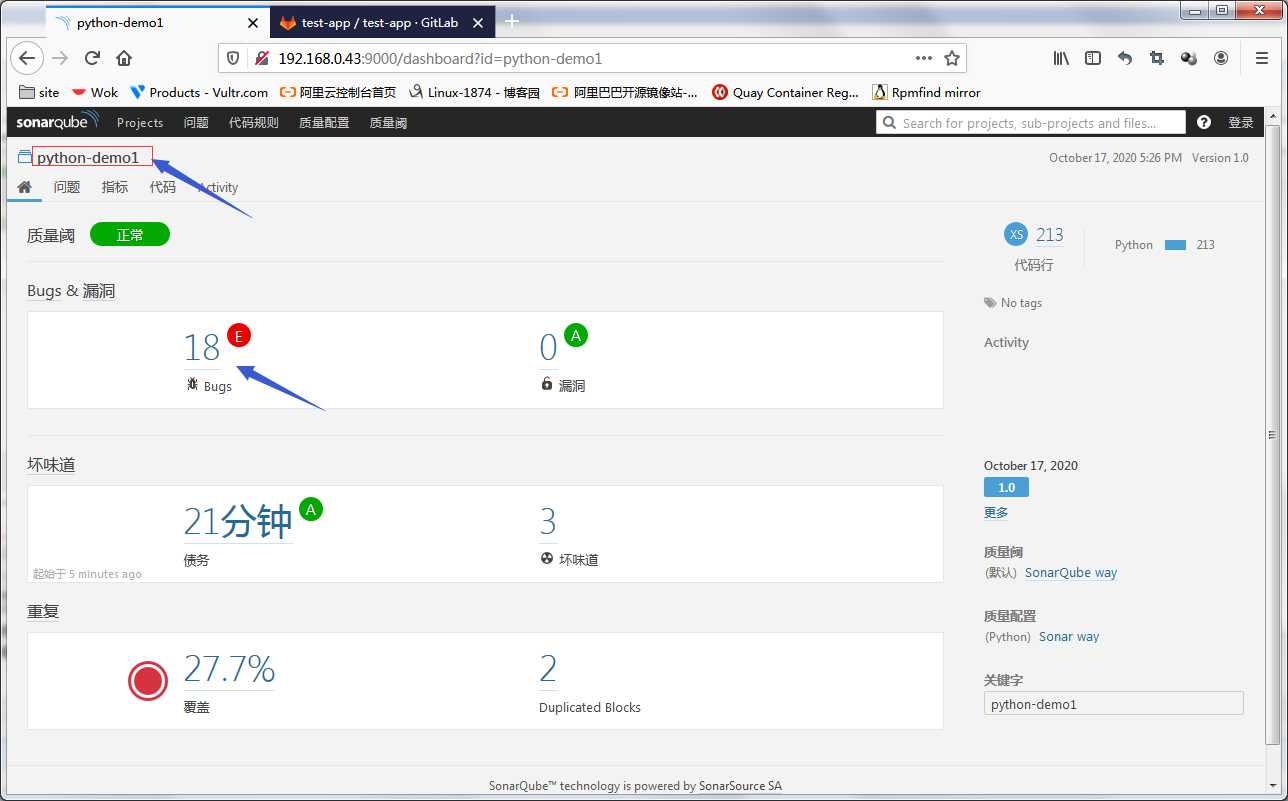
Task: Switch to the 代码 tab
Action: [x=163, y=187]
